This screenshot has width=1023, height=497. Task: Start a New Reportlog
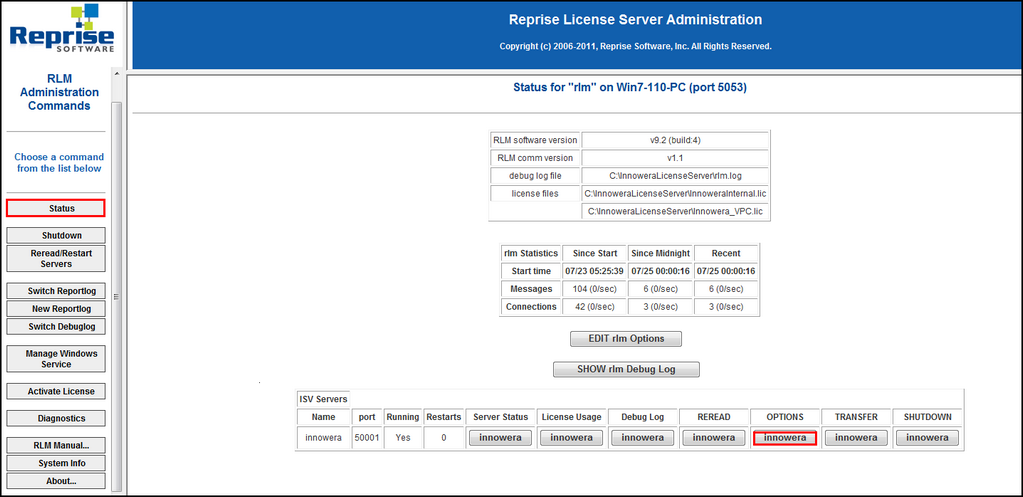(x=55, y=309)
